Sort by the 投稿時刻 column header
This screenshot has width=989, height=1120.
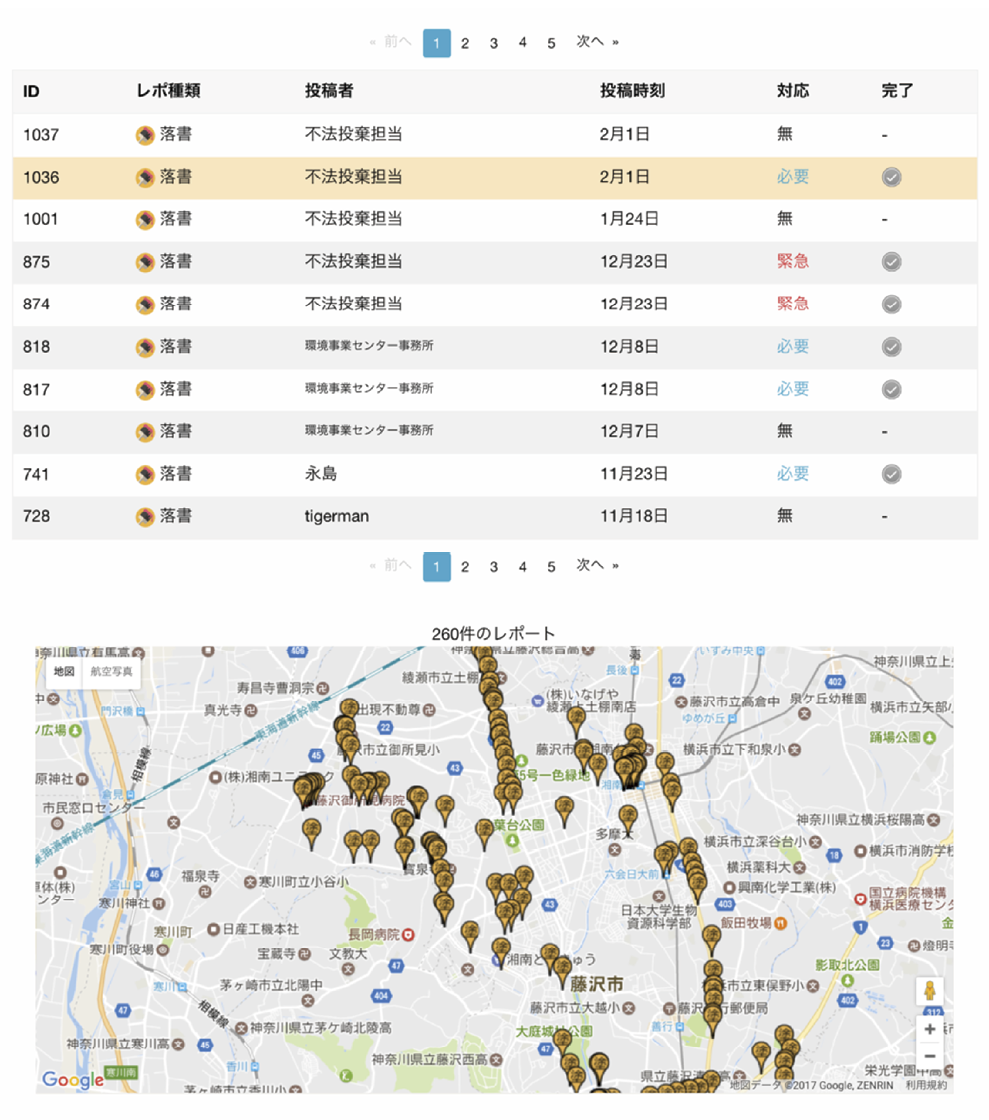point(632,91)
